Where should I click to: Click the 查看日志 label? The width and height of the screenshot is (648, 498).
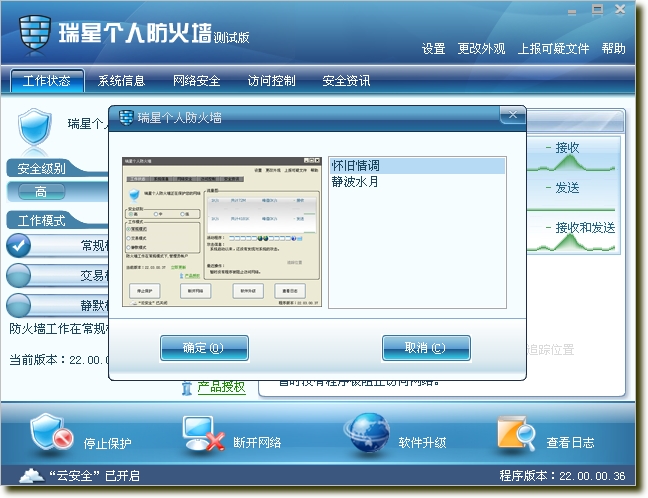point(570,443)
